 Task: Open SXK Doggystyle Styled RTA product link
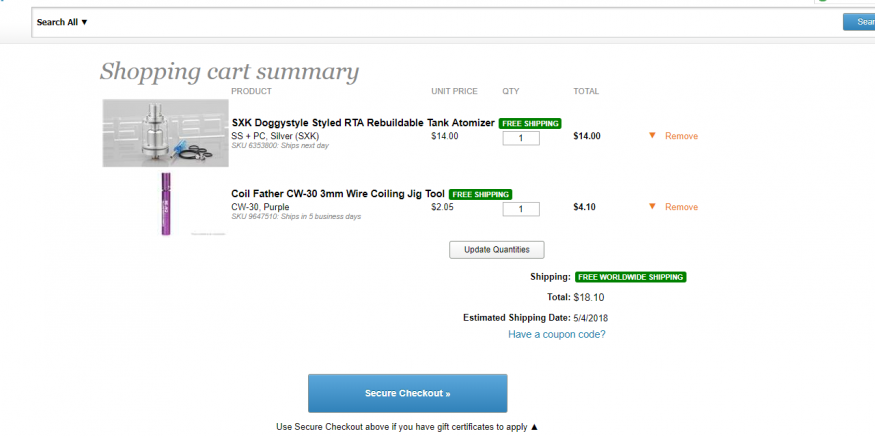point(363,123)
